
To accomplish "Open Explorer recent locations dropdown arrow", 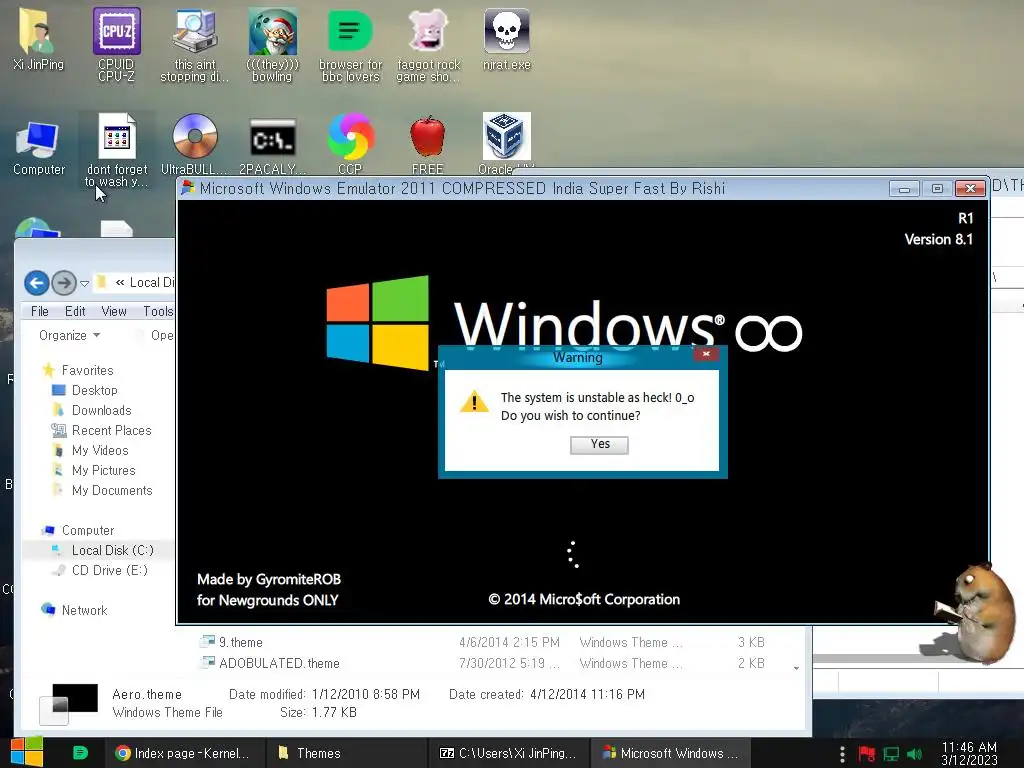I will 84,283.
